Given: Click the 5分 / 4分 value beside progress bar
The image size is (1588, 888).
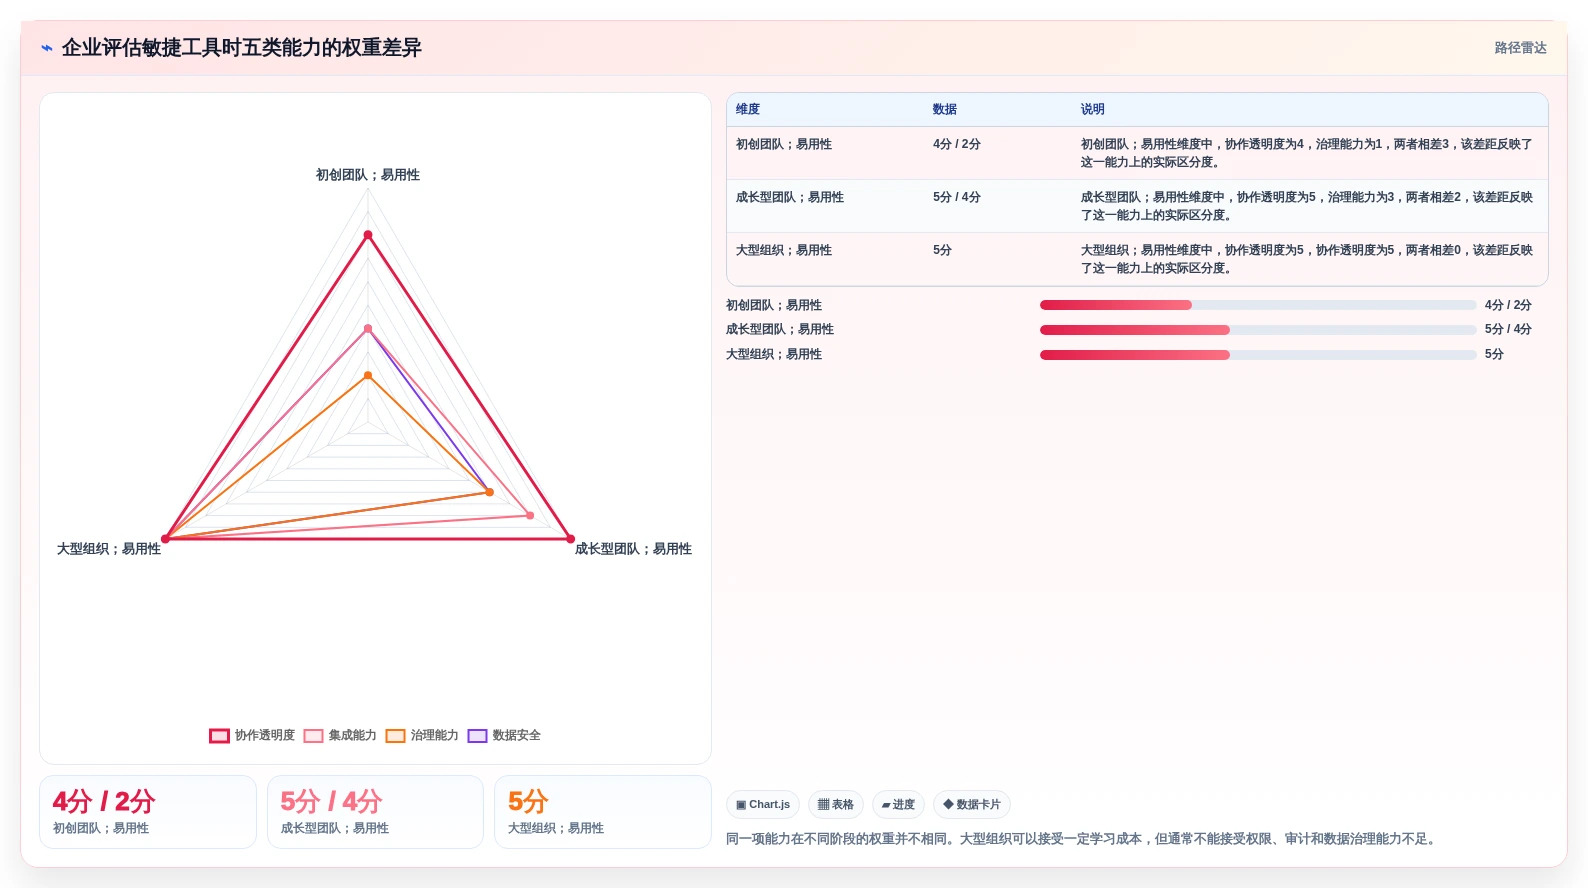Looking at the screenshot, I should click(1508, 329).
